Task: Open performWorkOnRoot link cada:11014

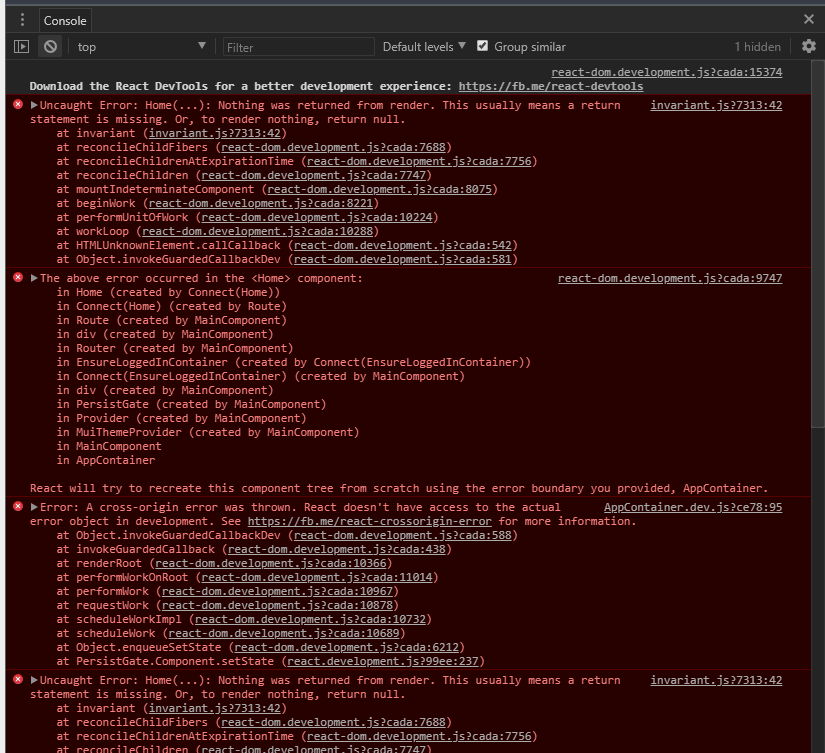Action: [x=317, y=578]
